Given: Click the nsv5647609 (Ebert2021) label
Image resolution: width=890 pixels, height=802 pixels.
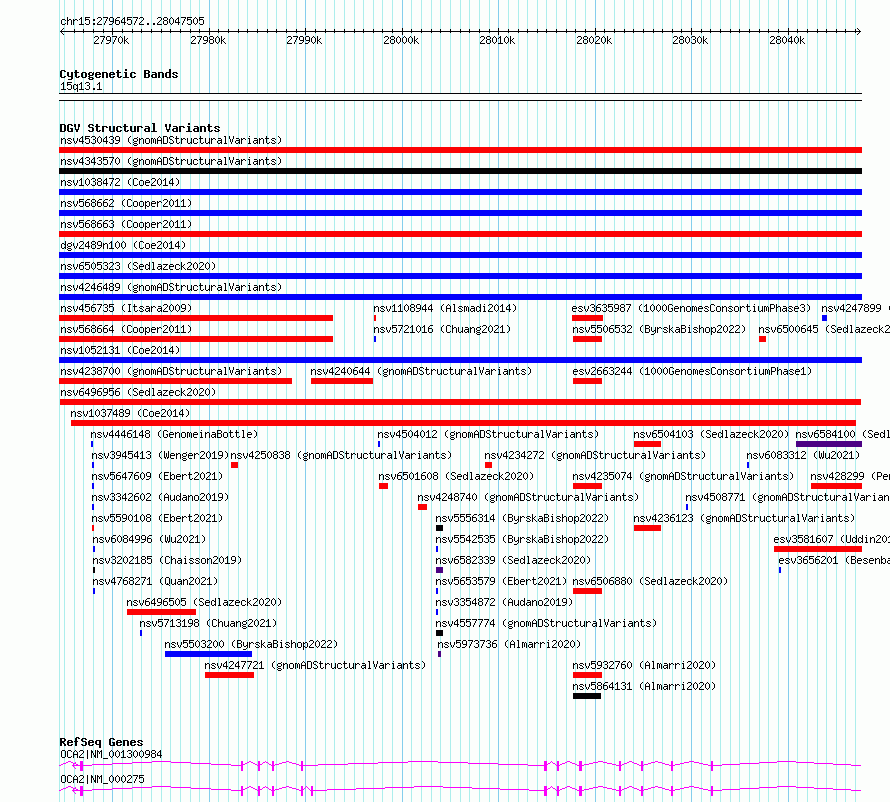Looking at the screenshot, I should coord(157,476).
